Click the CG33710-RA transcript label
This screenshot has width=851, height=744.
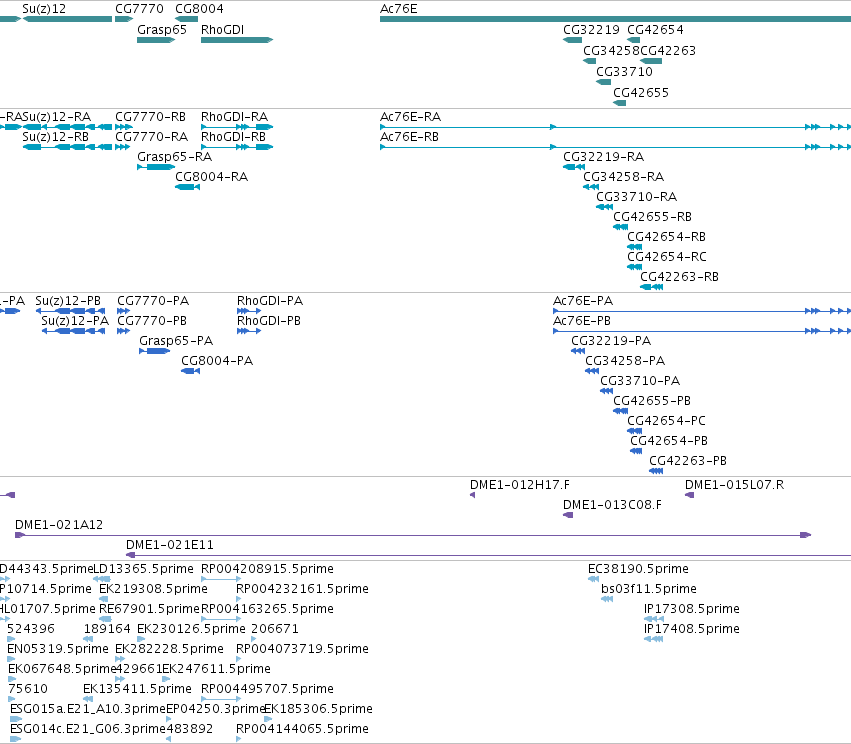pos(637,197)
